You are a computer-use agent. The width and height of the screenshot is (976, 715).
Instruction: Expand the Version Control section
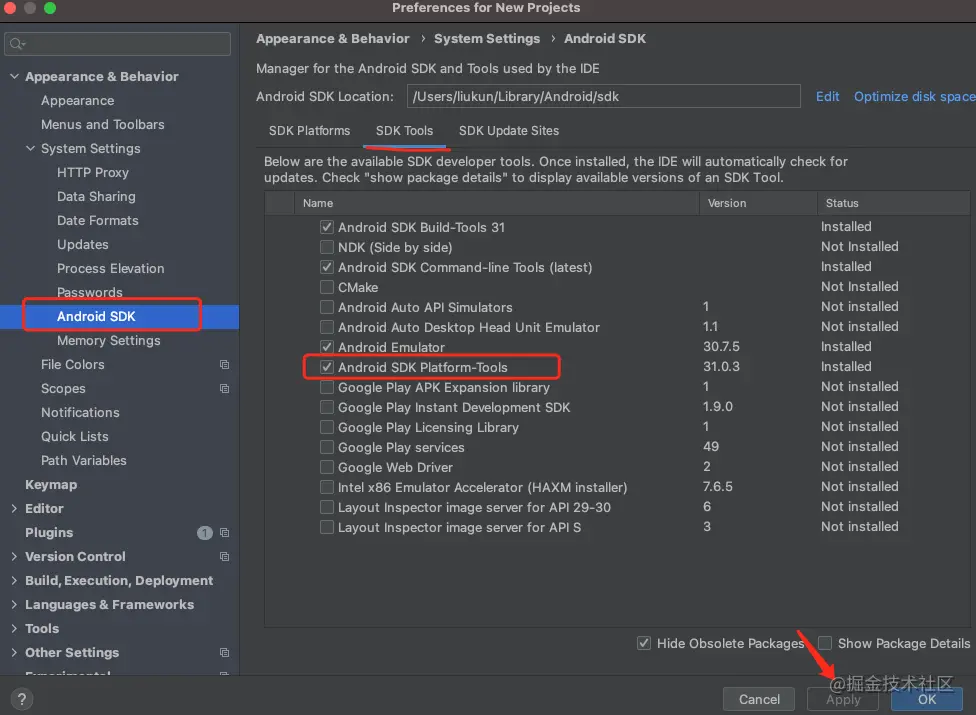pyautogui.click(x=14, y=556)
